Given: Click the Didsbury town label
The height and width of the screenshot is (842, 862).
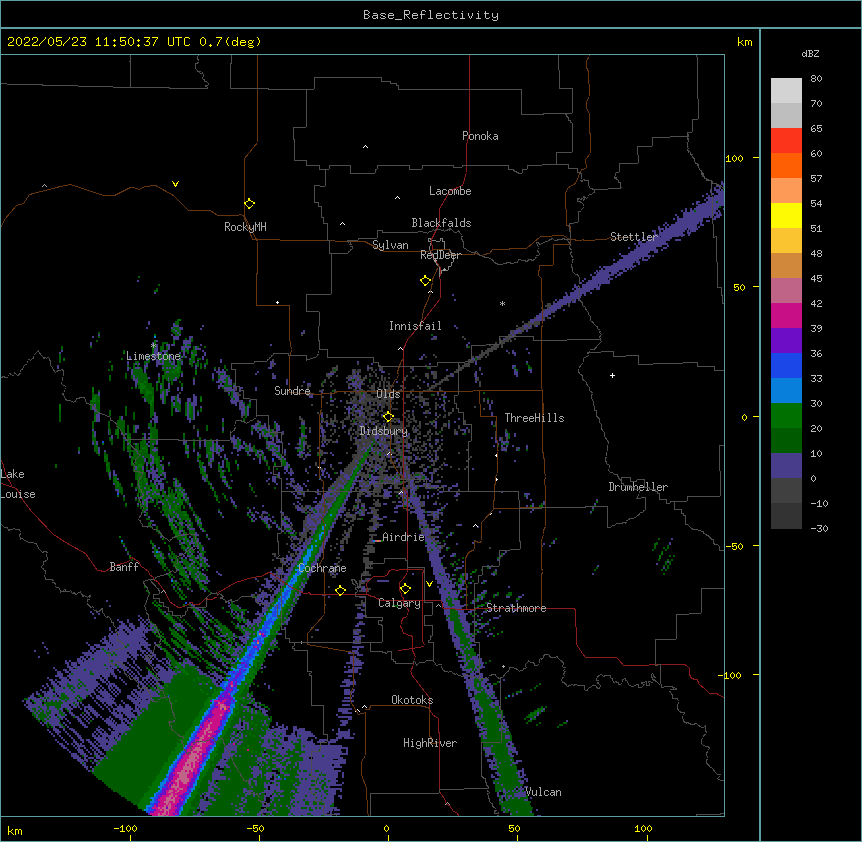Looking at the screenshot, I should coord(383,431).
